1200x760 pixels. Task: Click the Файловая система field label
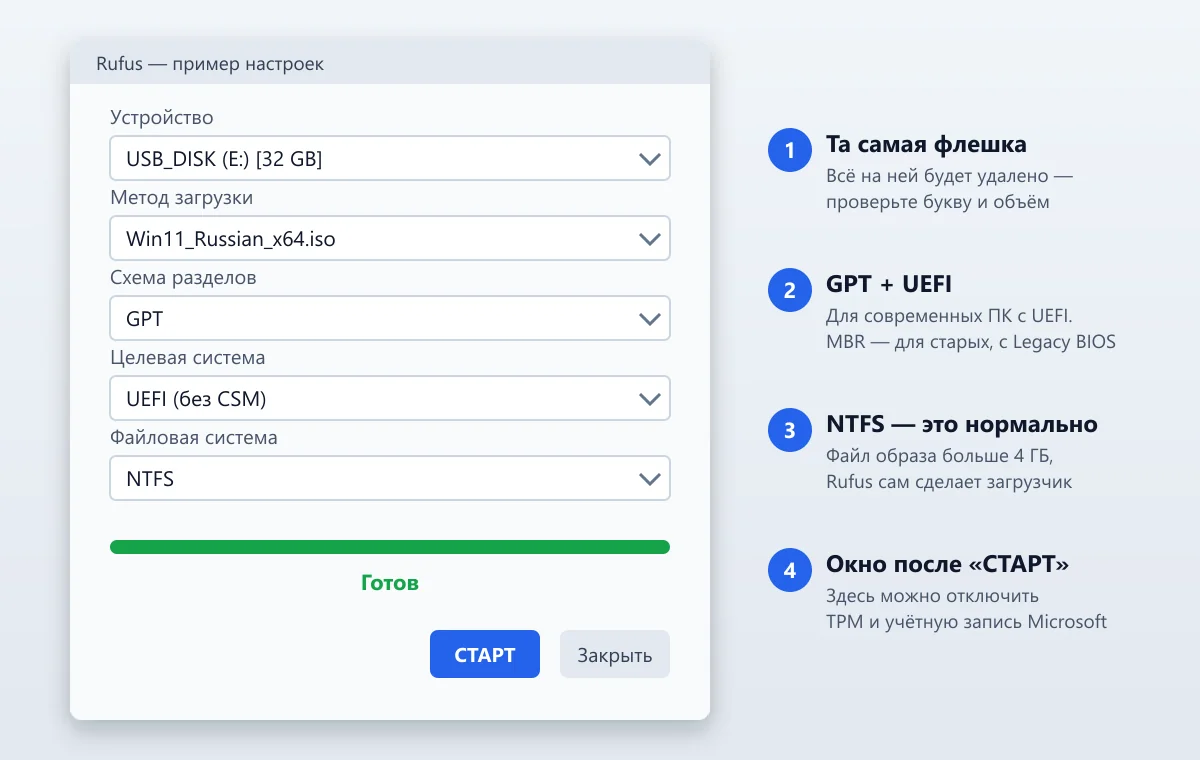[194, 437]
